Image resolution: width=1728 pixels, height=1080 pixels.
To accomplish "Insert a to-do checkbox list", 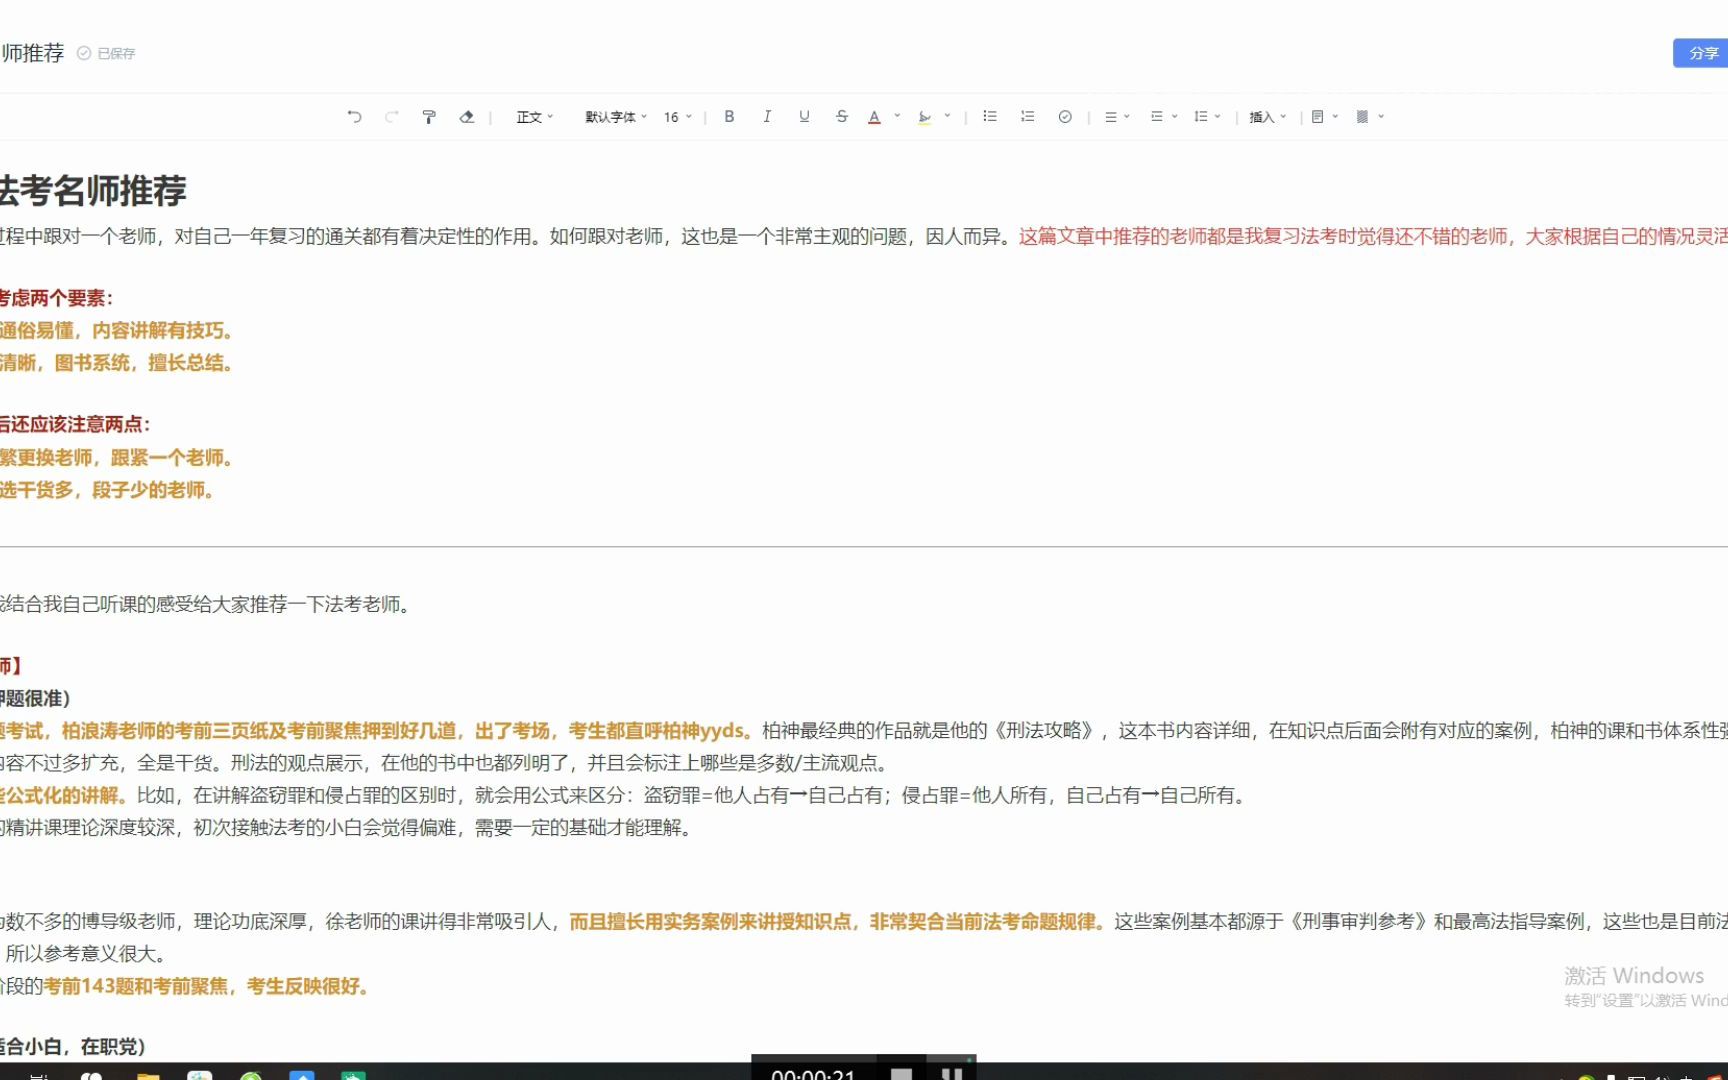I will (x=1065, y=117).
